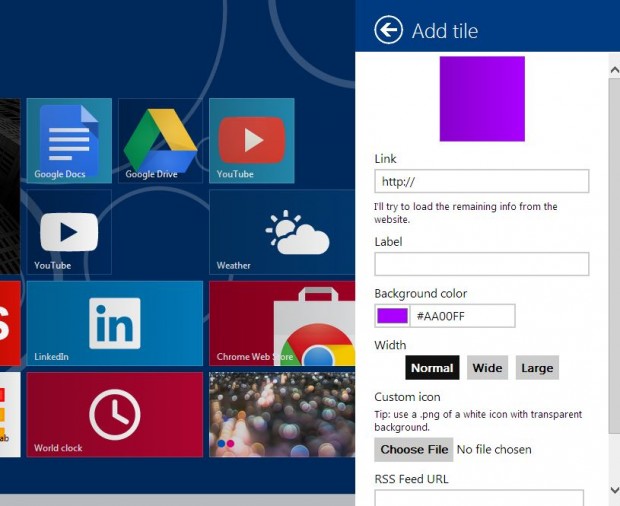The height and width of the screenshot is (506, 620).
Task: Click the scrollbar down arrow in Add tile panel
Action: point(614,490)
